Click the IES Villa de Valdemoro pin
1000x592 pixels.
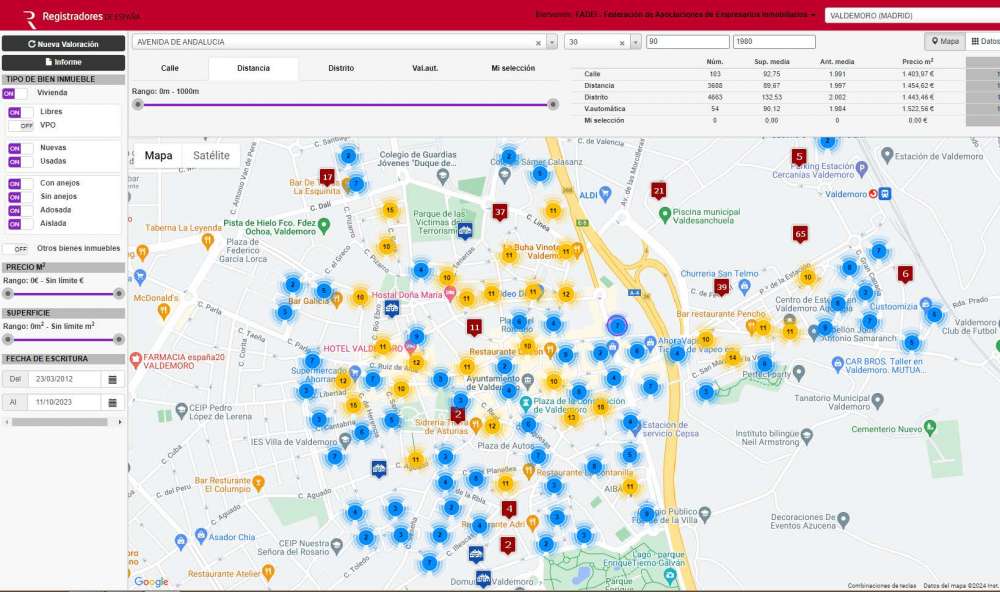pyautogui.click(x=345, y=440)
